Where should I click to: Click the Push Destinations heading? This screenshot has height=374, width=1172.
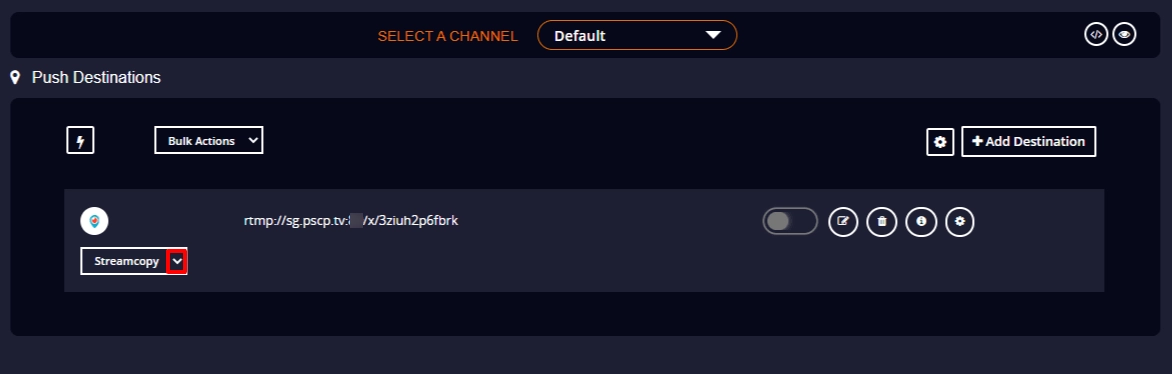click(x=96, y=77)
